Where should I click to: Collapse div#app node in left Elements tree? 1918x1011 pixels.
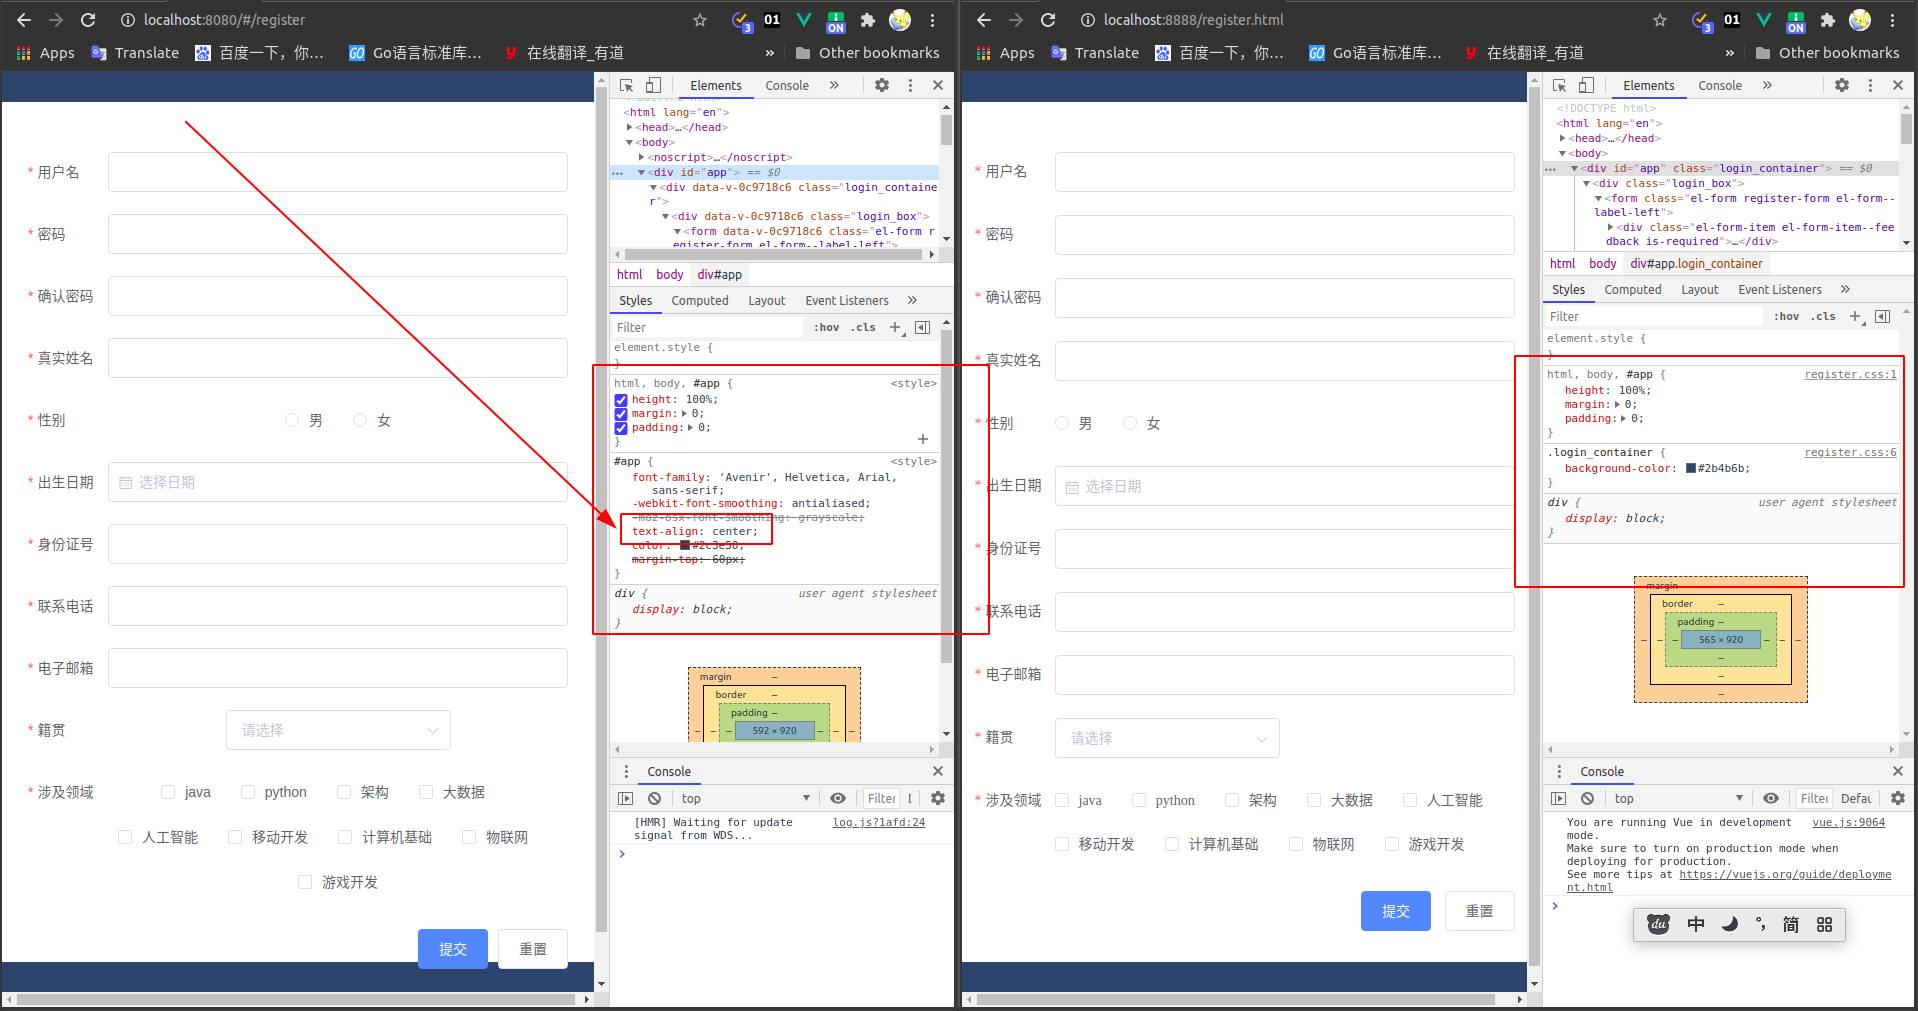[642, 173]
